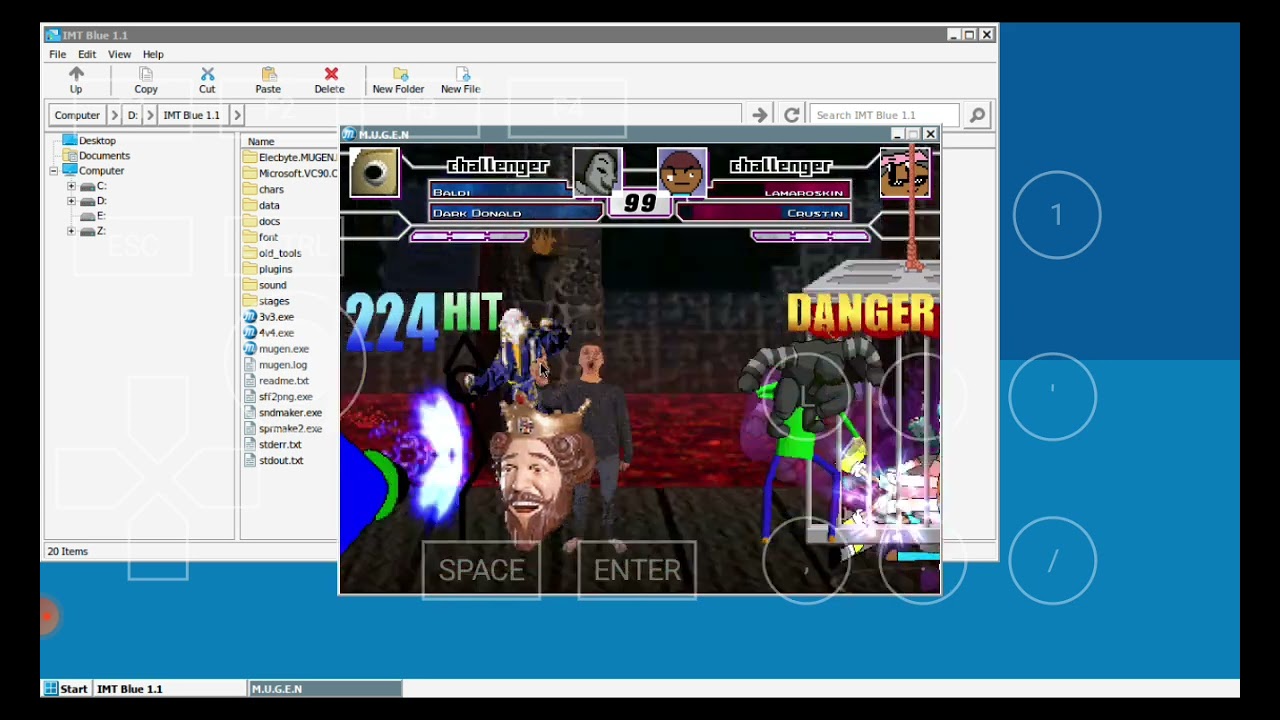Close the M.U.G.E.N game window

coord(930,134)
